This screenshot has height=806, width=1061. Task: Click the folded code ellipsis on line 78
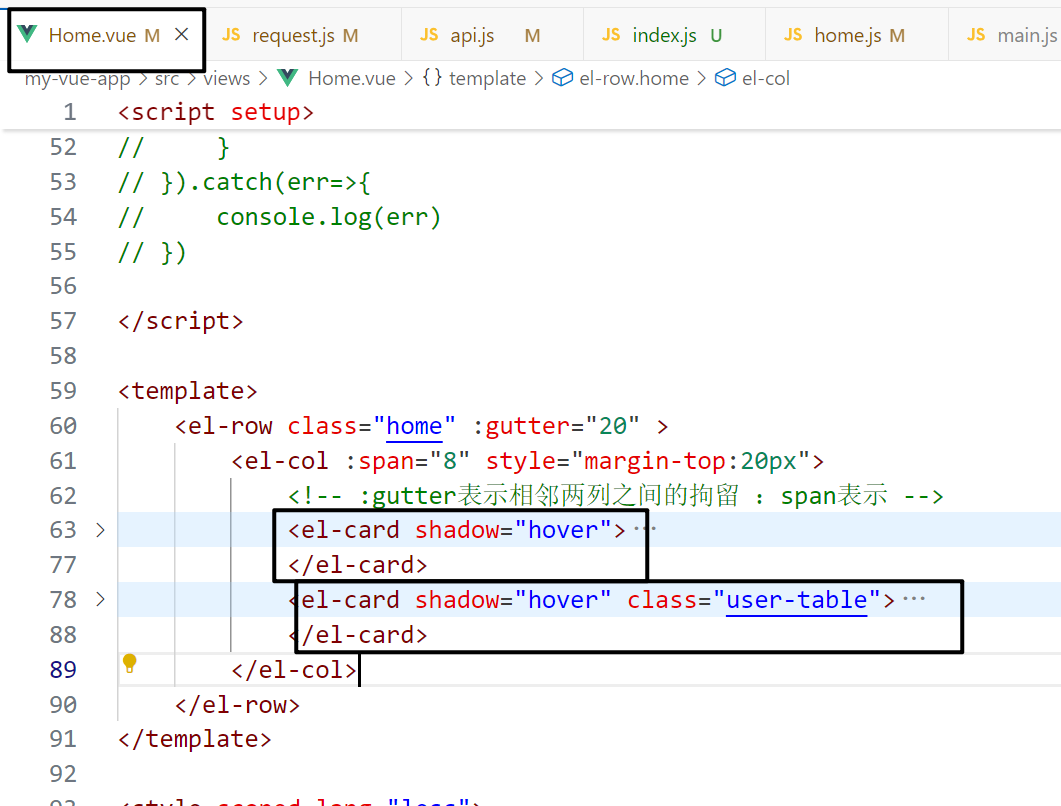(x=913, y=598)
